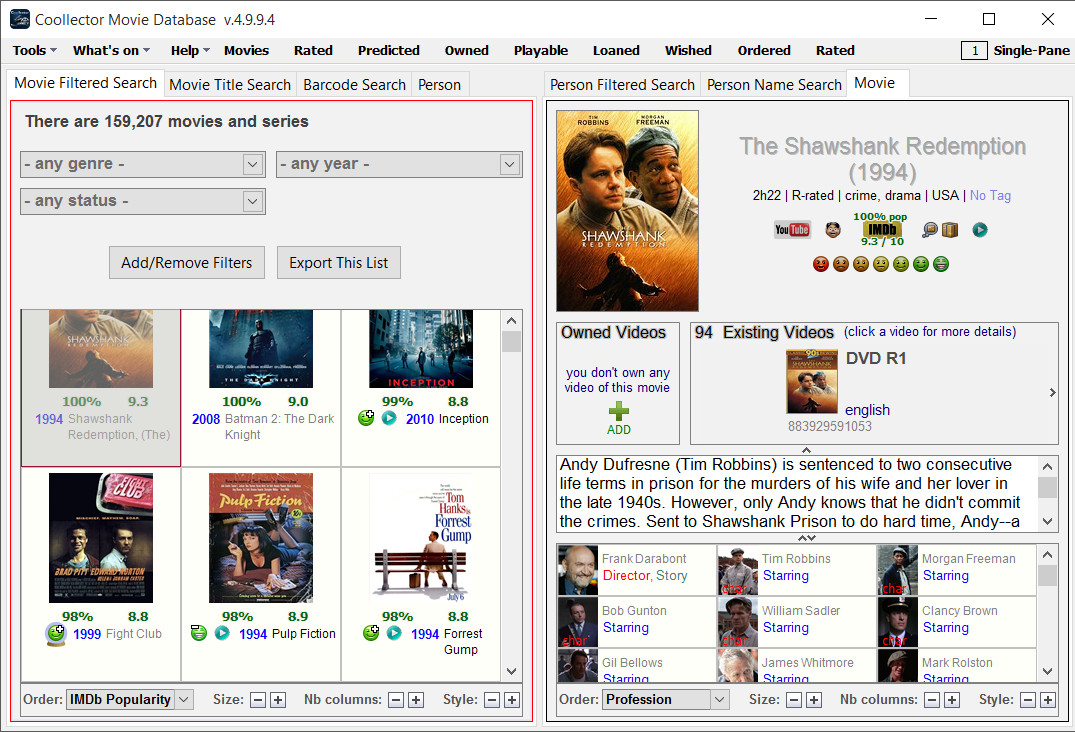Screen dimensions: 1075x732
Task: Open the Help menu
Action: [190, 50]
